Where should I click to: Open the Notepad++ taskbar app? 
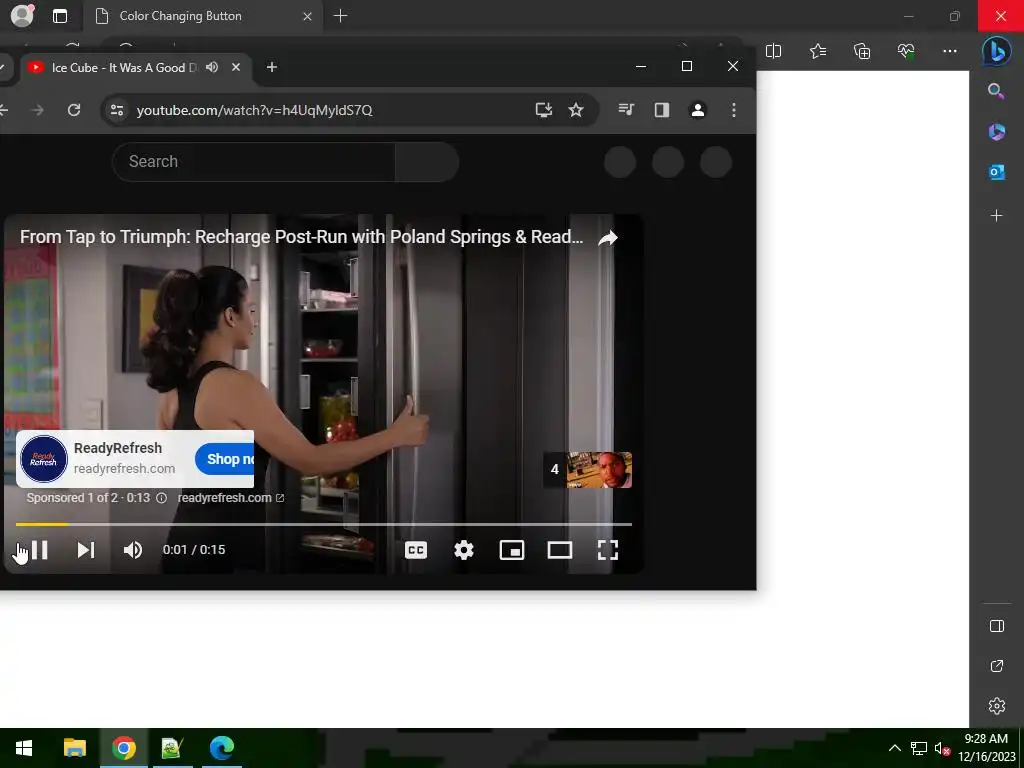pos(172,748)
